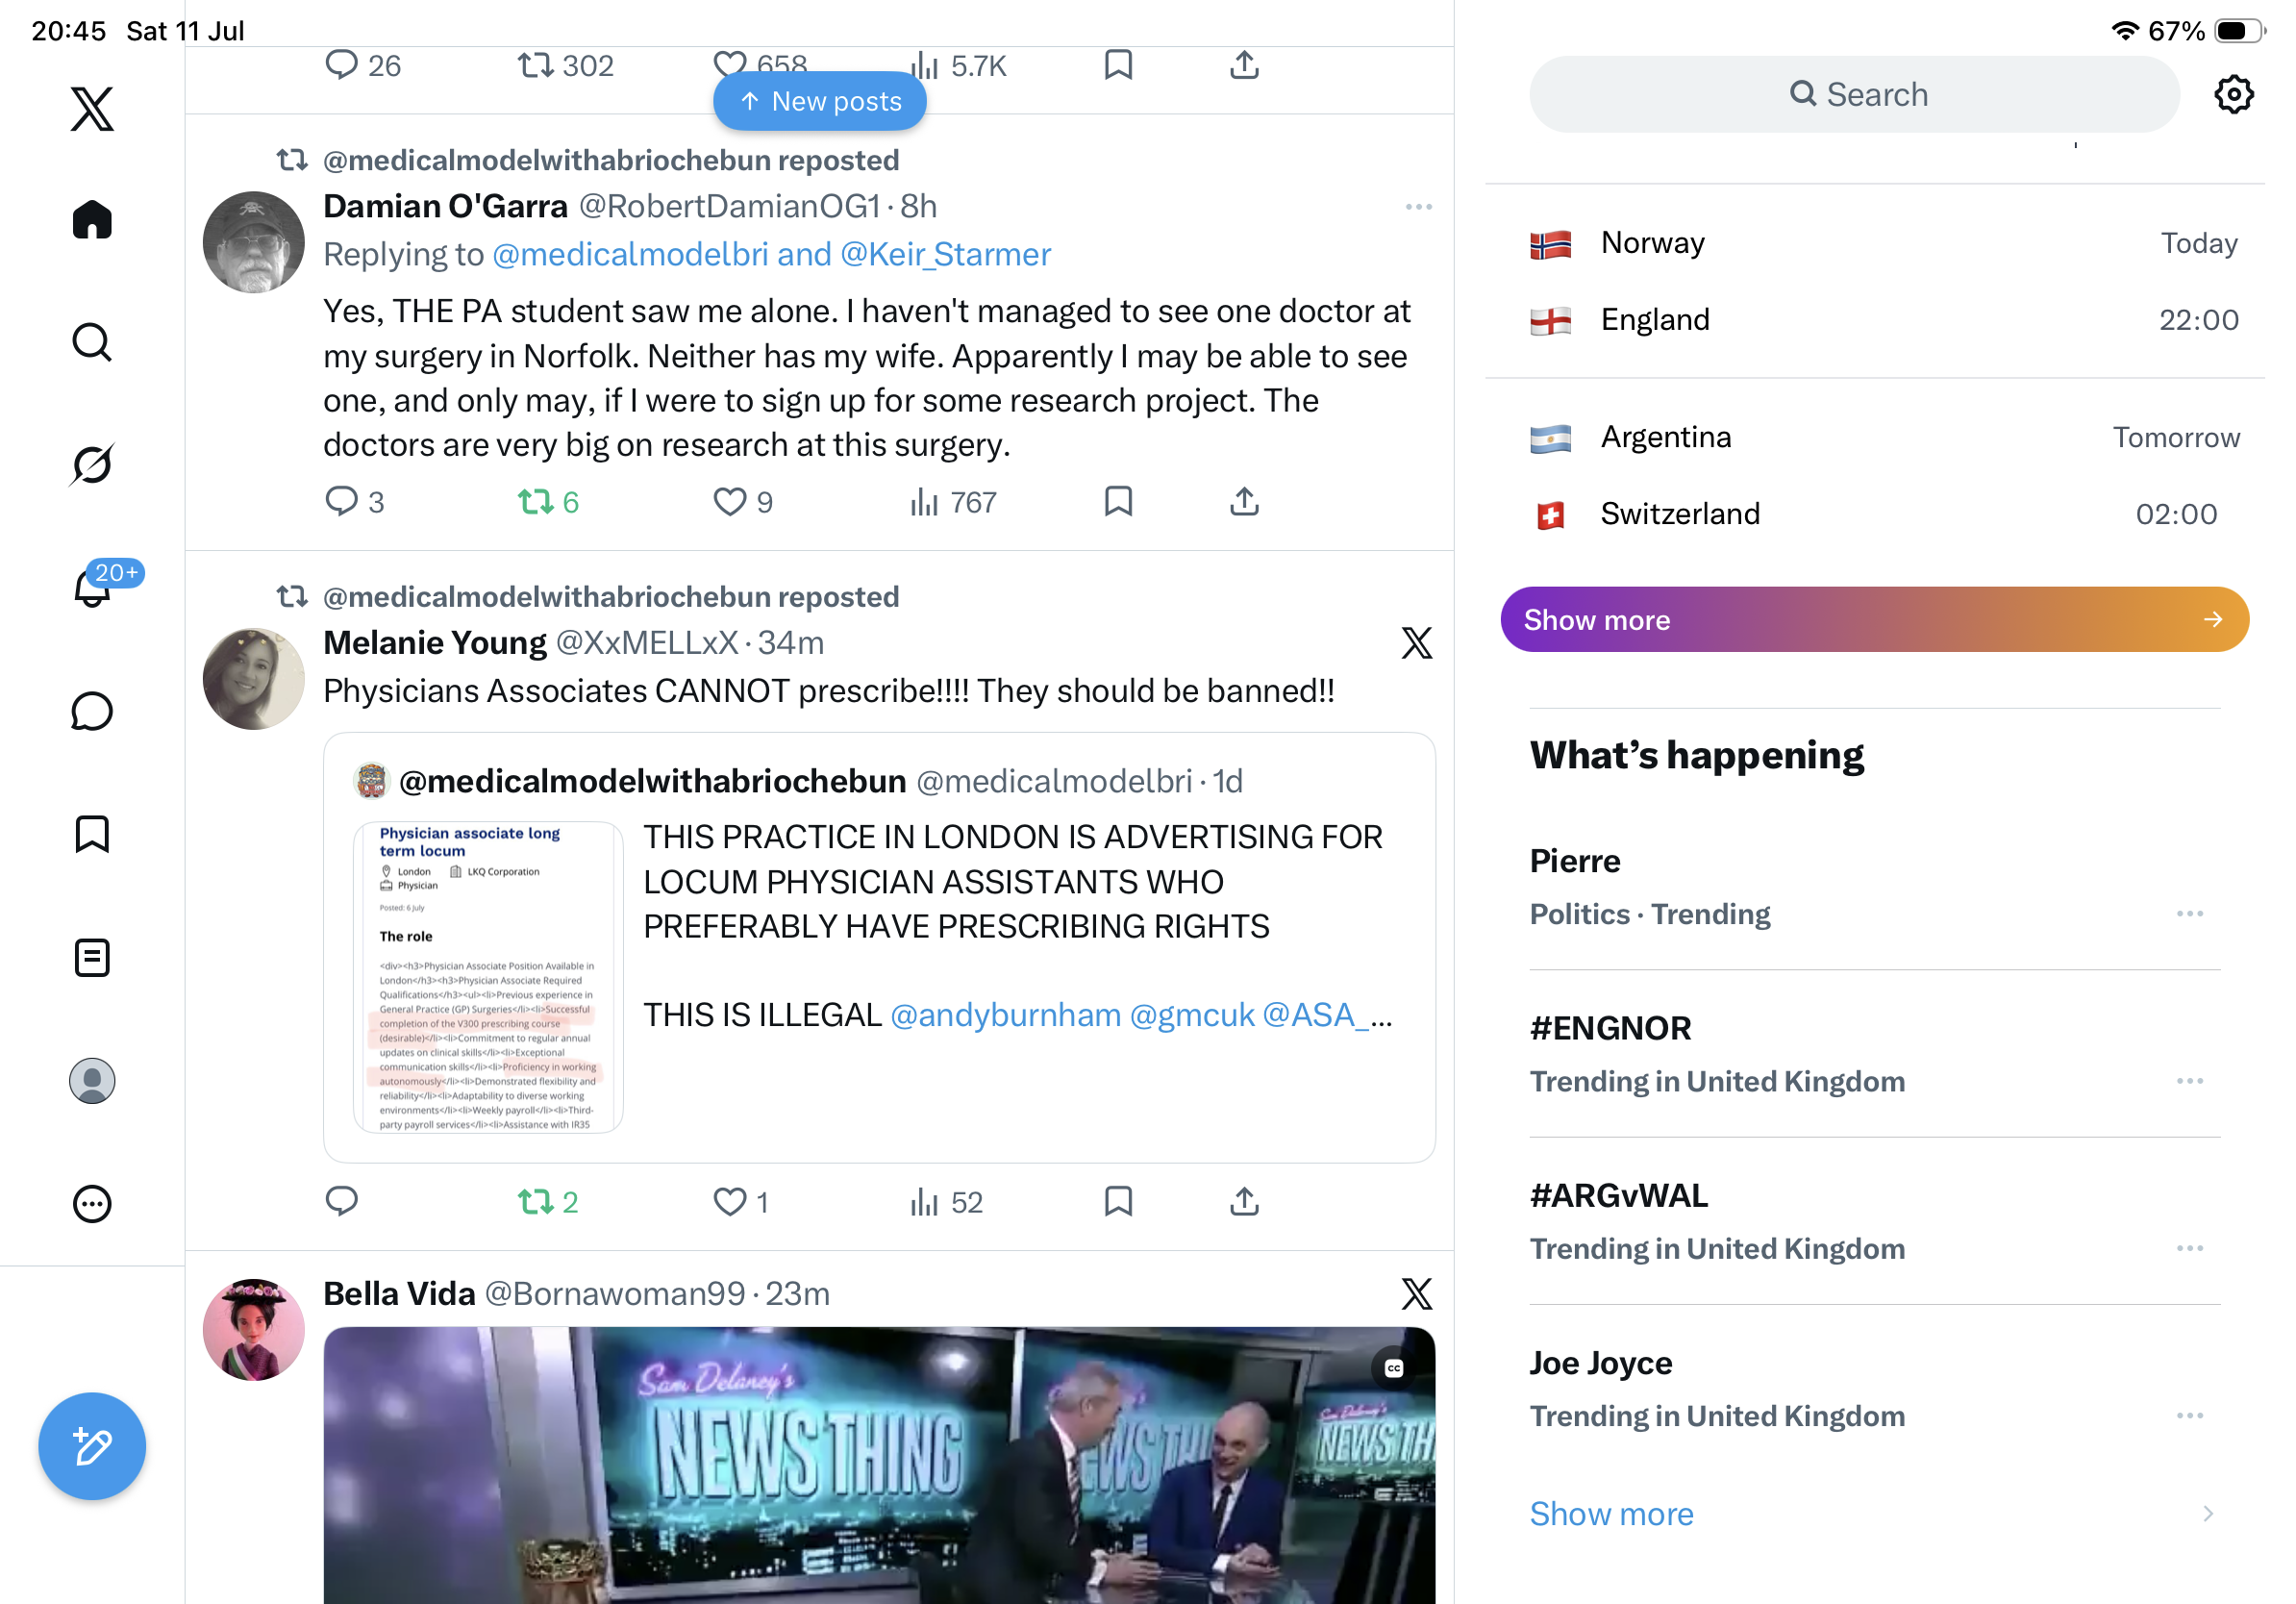Open options for Pierre trending topic

2189,913
